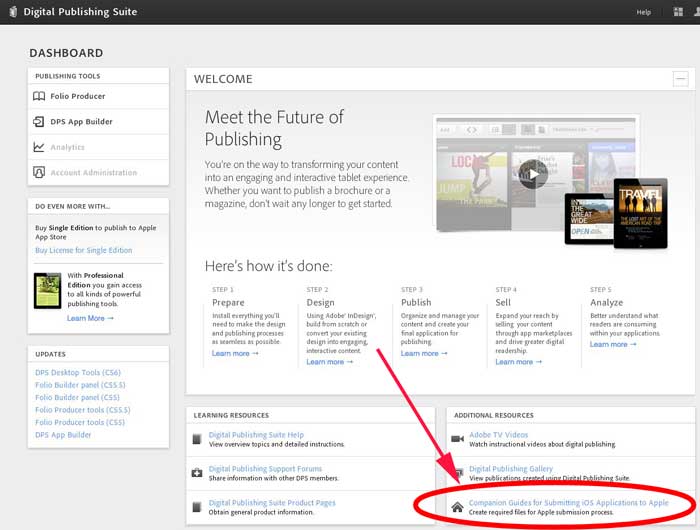Click the Adobe TV Videos camera icon
The width and height of the screenshot is (700, 530).
[458, 438]
